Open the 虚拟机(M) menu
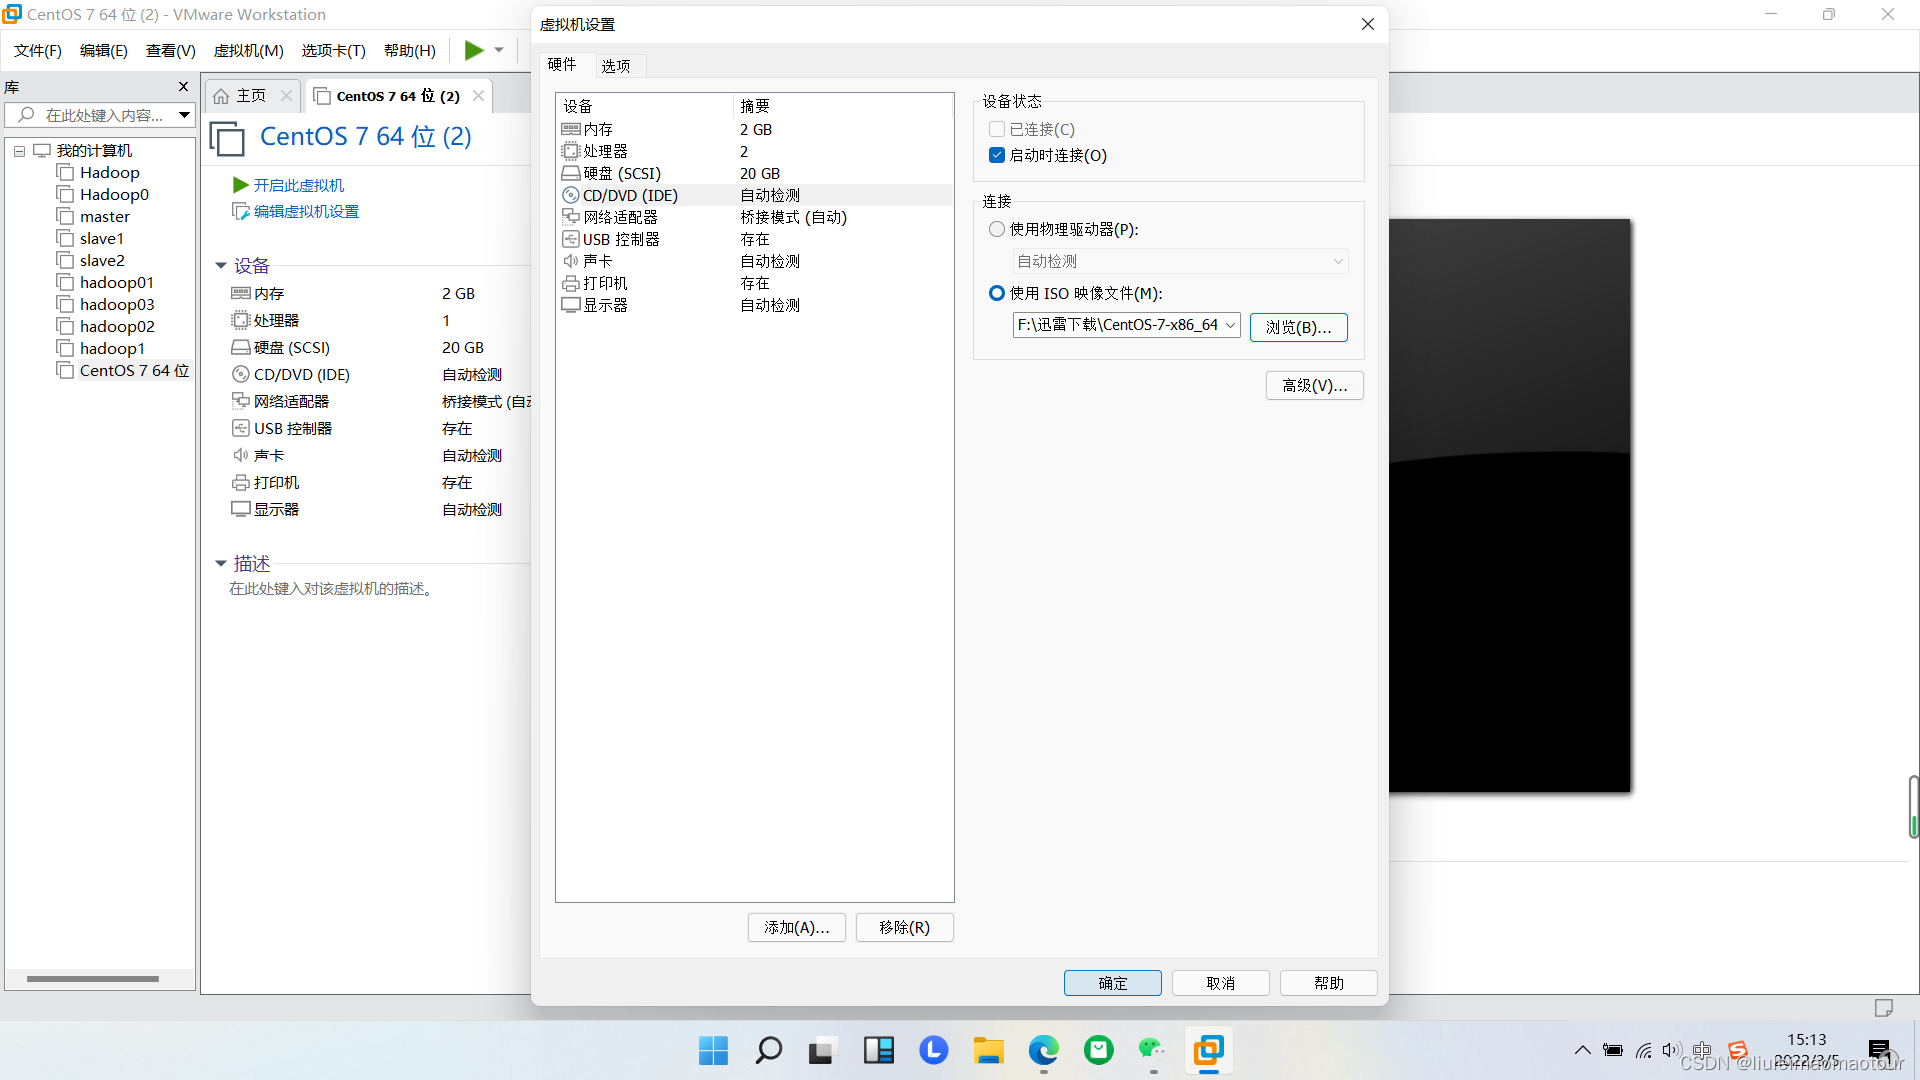Screen dimensions: 1920x1080 click(x=248, y=50)
